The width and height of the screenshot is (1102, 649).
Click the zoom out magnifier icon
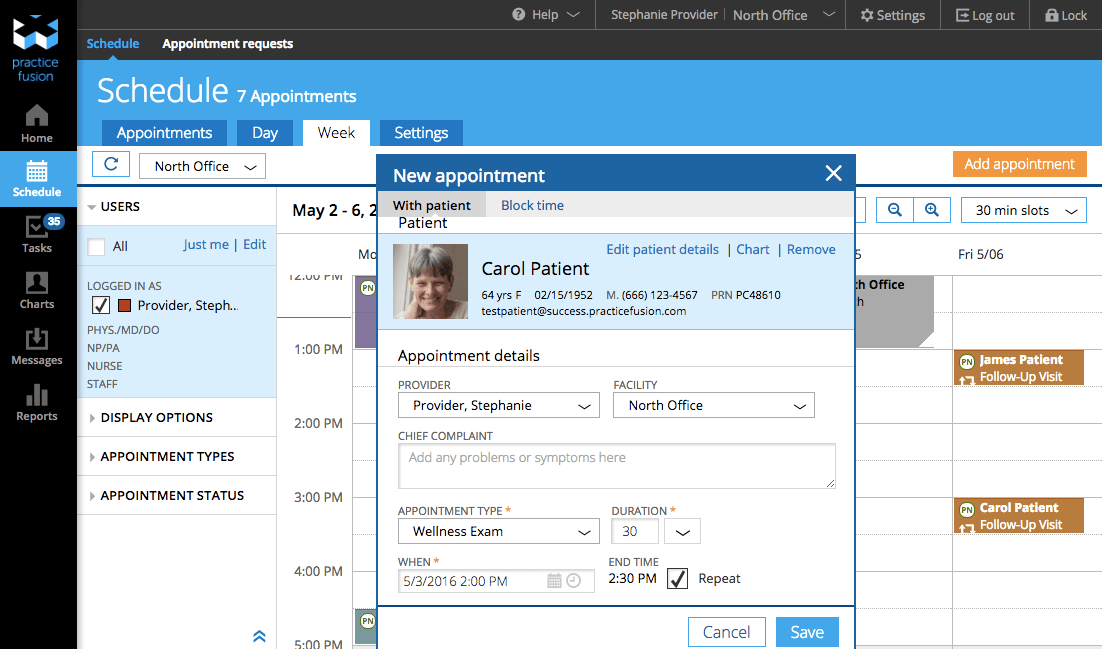[895, 210]
